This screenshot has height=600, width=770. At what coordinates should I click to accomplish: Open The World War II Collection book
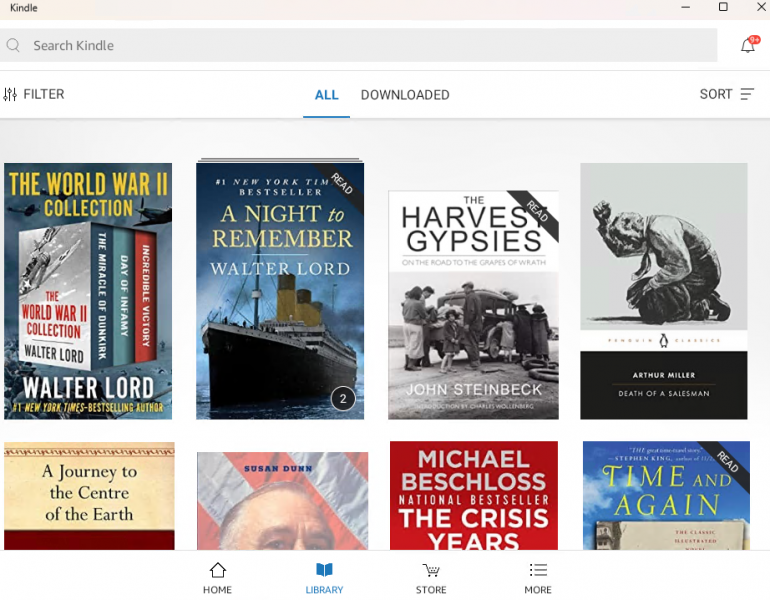pos(88,291)
